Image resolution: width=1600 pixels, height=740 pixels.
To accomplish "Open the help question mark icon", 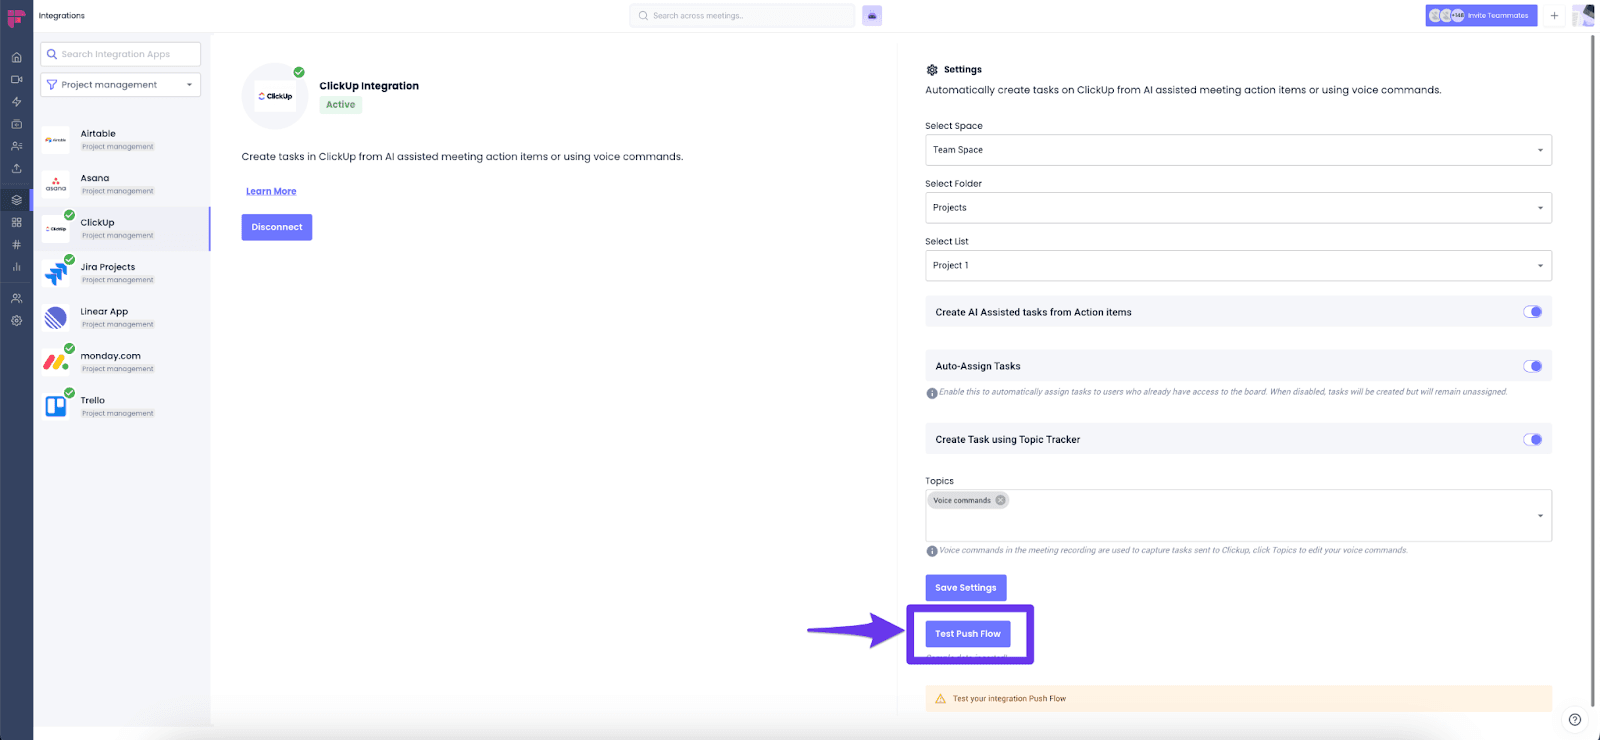I will click(x=1575, y=719).
